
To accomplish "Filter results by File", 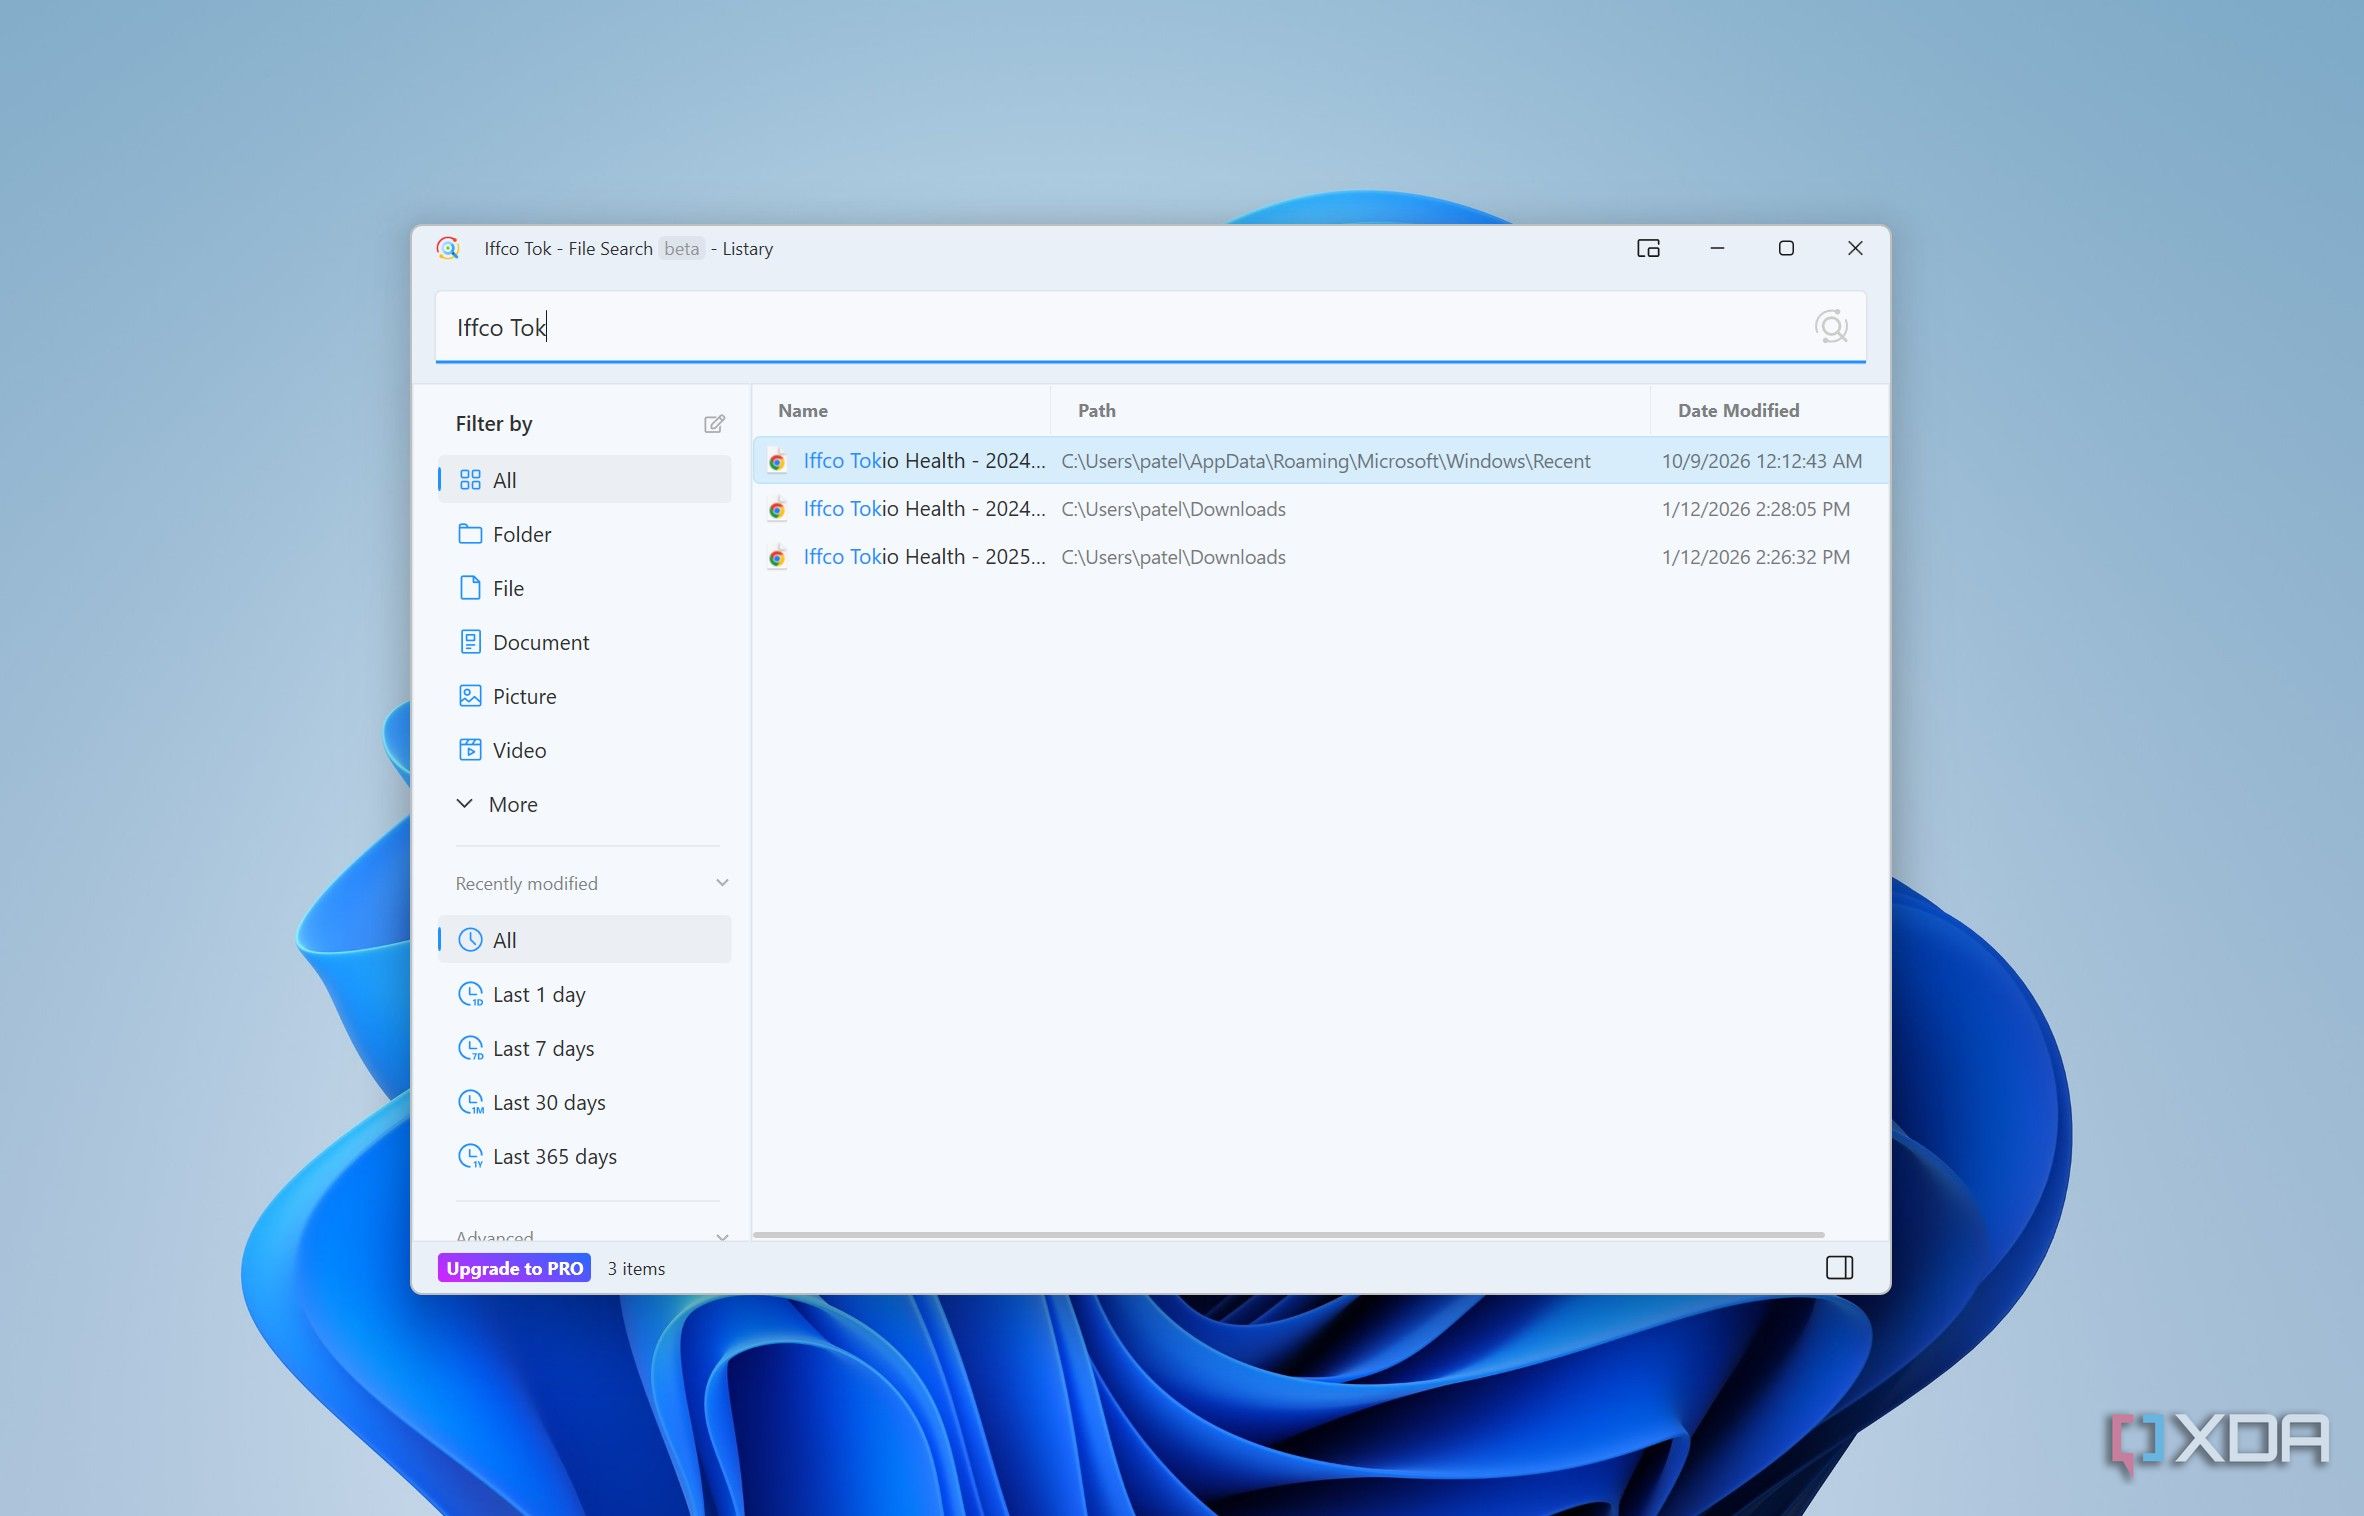I will click(585, 588).
